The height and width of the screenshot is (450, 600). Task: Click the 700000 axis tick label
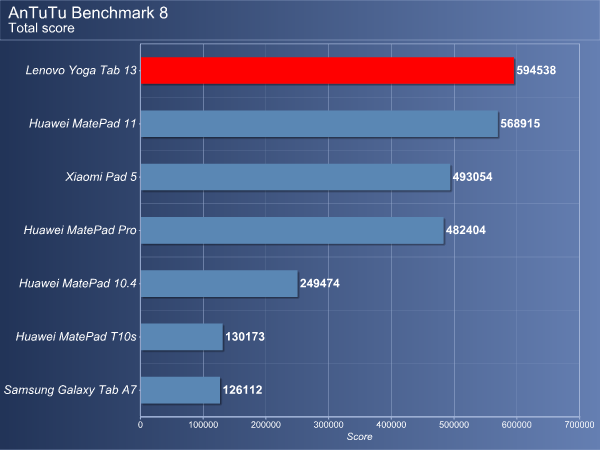click(x=579, y=425)
